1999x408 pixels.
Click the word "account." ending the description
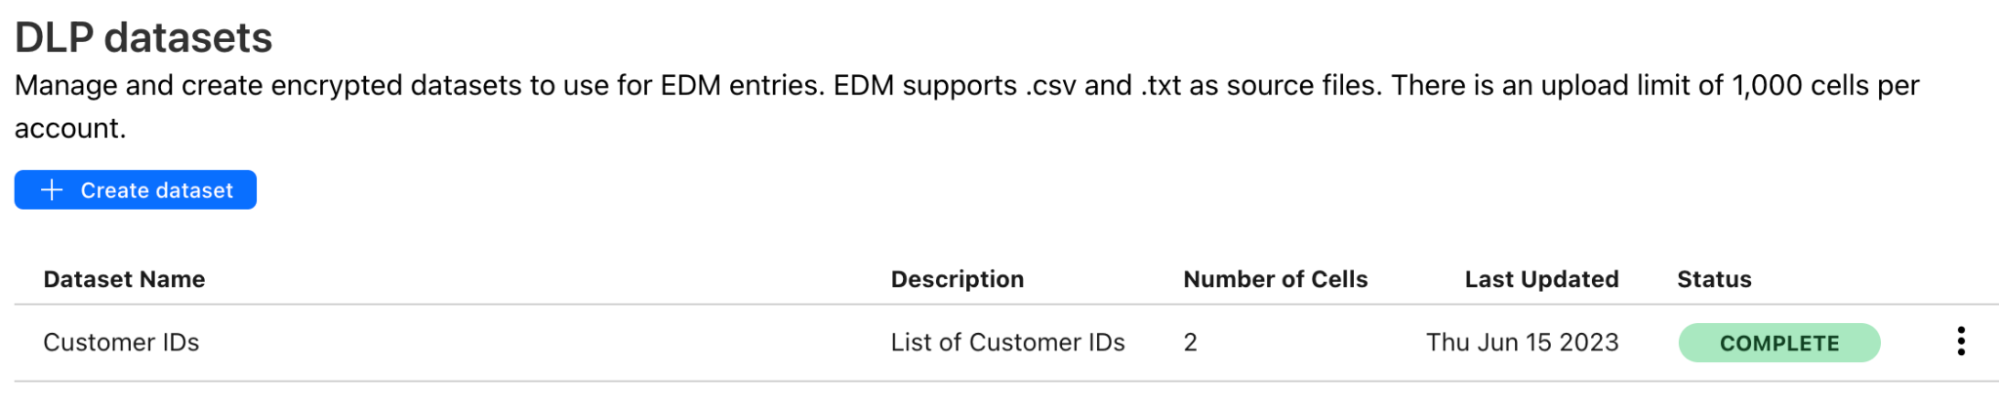pyautogui.click(x=70, y=129)
